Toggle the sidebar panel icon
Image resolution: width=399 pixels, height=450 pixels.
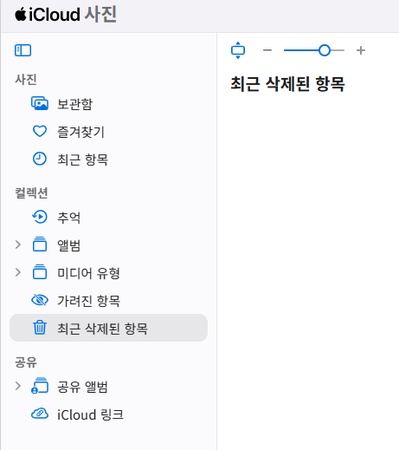23,51
